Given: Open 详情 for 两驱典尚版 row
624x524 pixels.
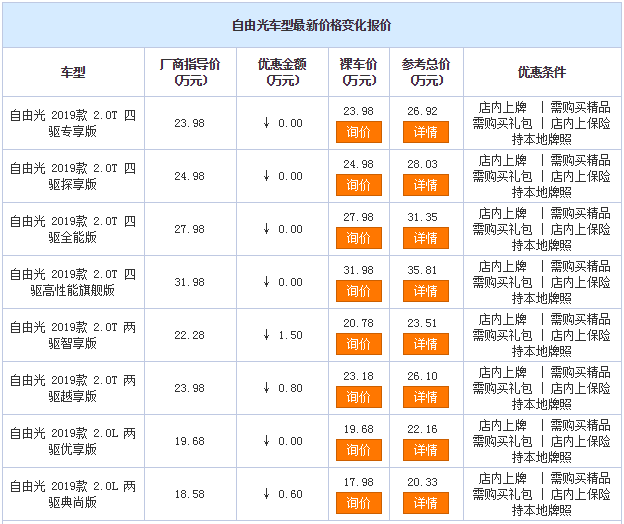Looking at the screenshot, I should point(426,503).
